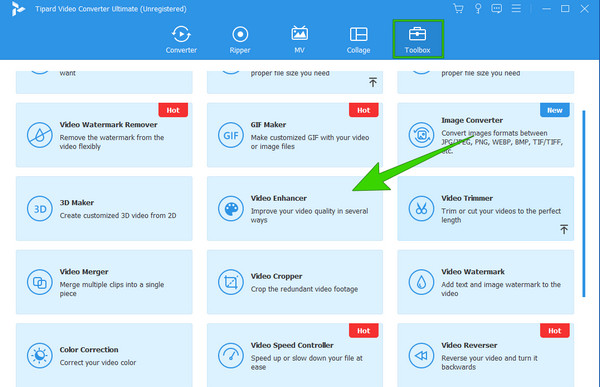Click the Video Speed Controller gauge icon
Image resolution: width=600 pixels, height=387 pixels.
[x=231, y=356]
